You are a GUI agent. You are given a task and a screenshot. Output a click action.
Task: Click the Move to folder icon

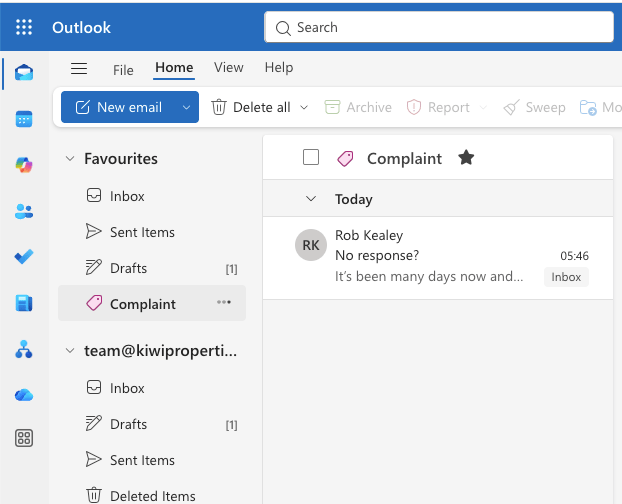588,107
